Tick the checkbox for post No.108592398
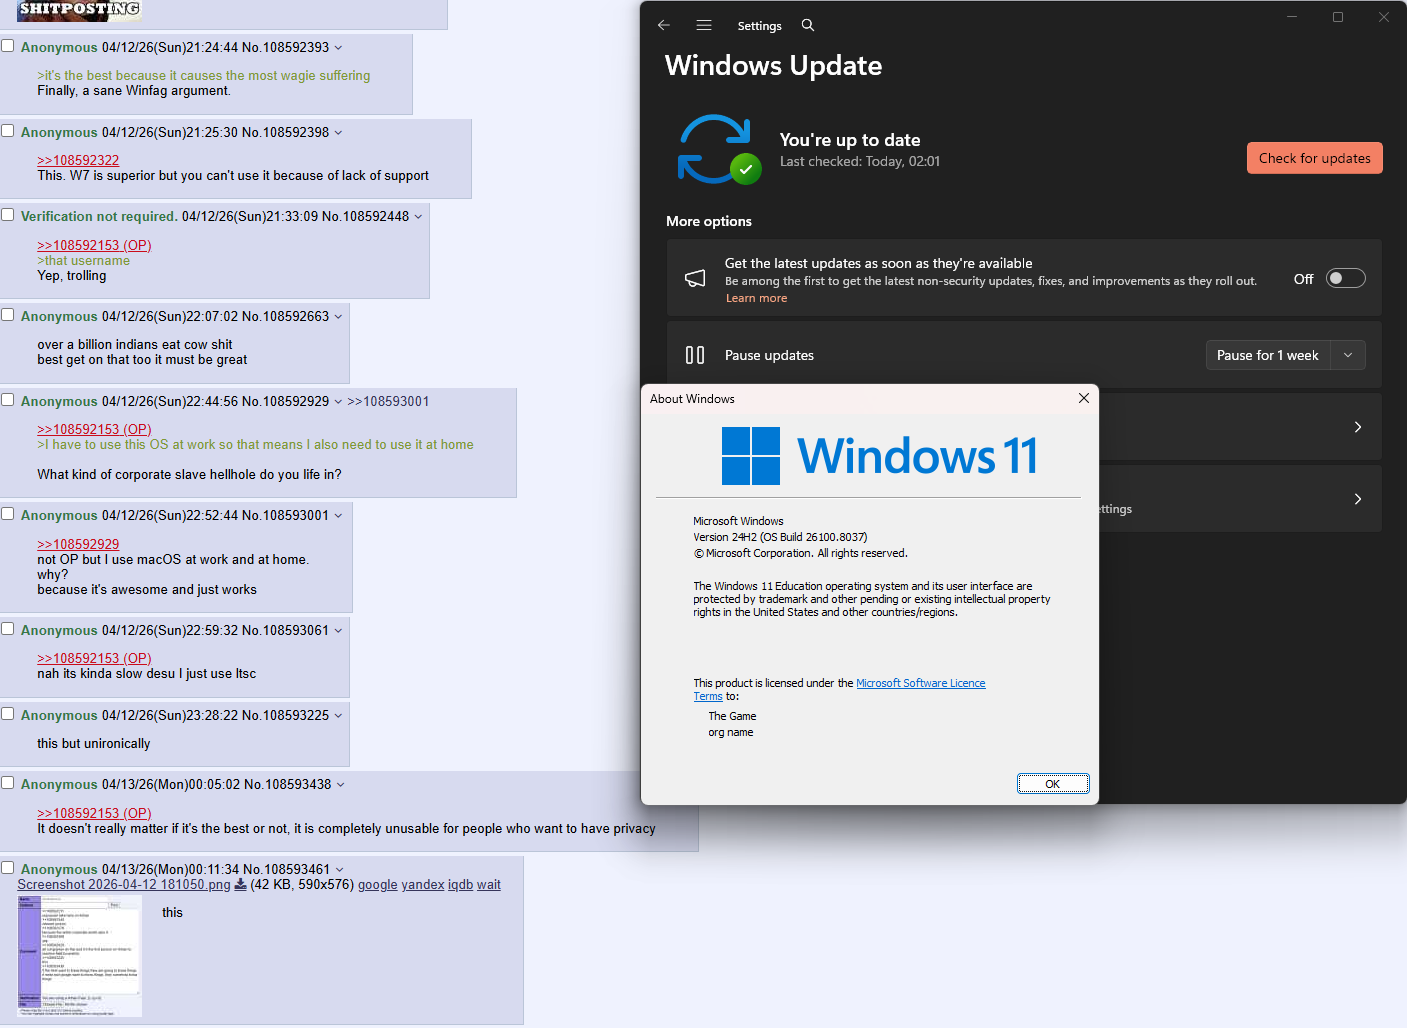The width and height of the screenshot is (1407, 1028). [8, 131]
